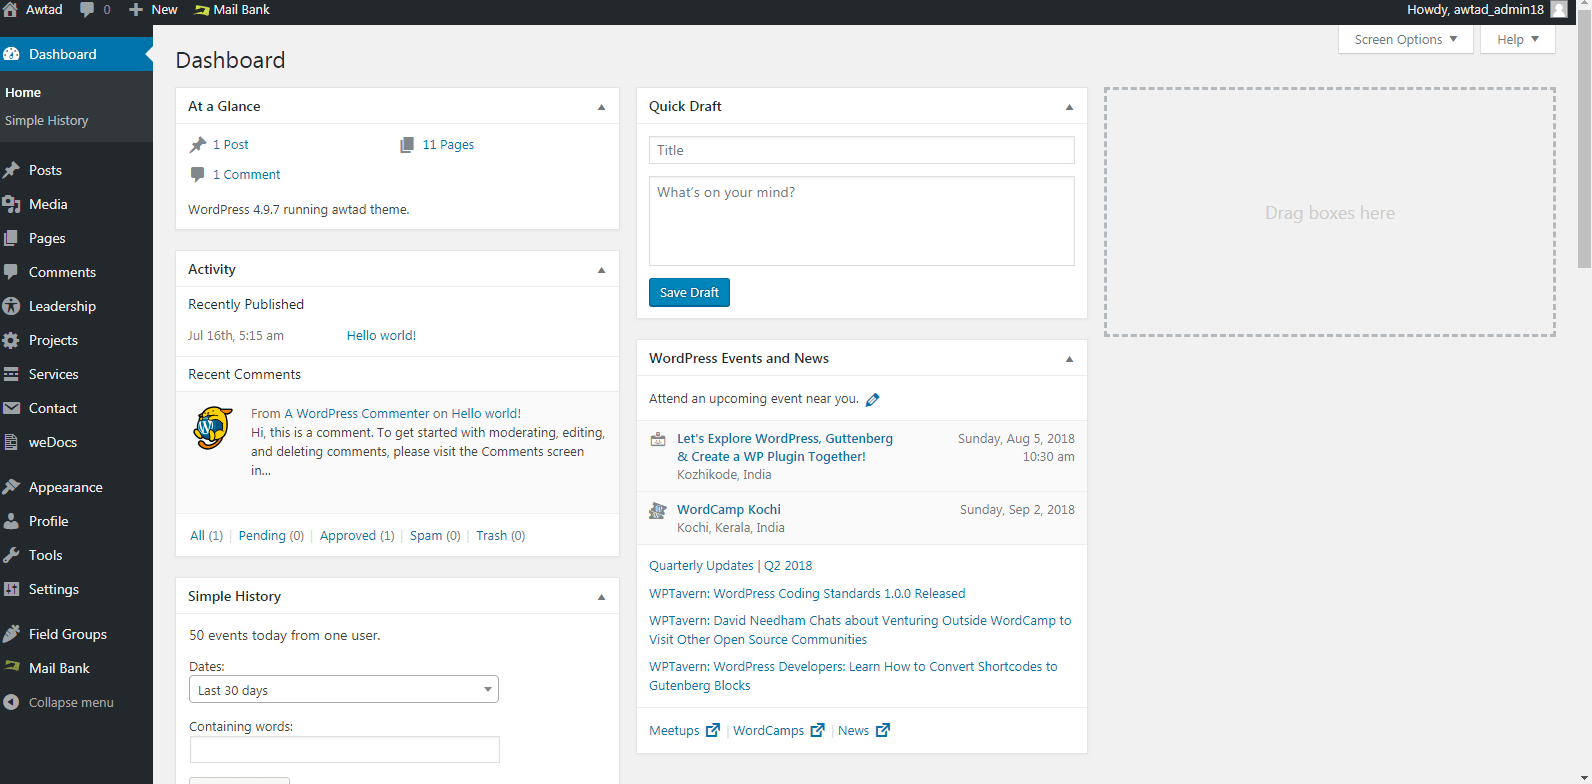Filter comments by Spam (0)
The width and height of the screenshot is (1592, 784).
pyautogui.click(x=435, y=536)
